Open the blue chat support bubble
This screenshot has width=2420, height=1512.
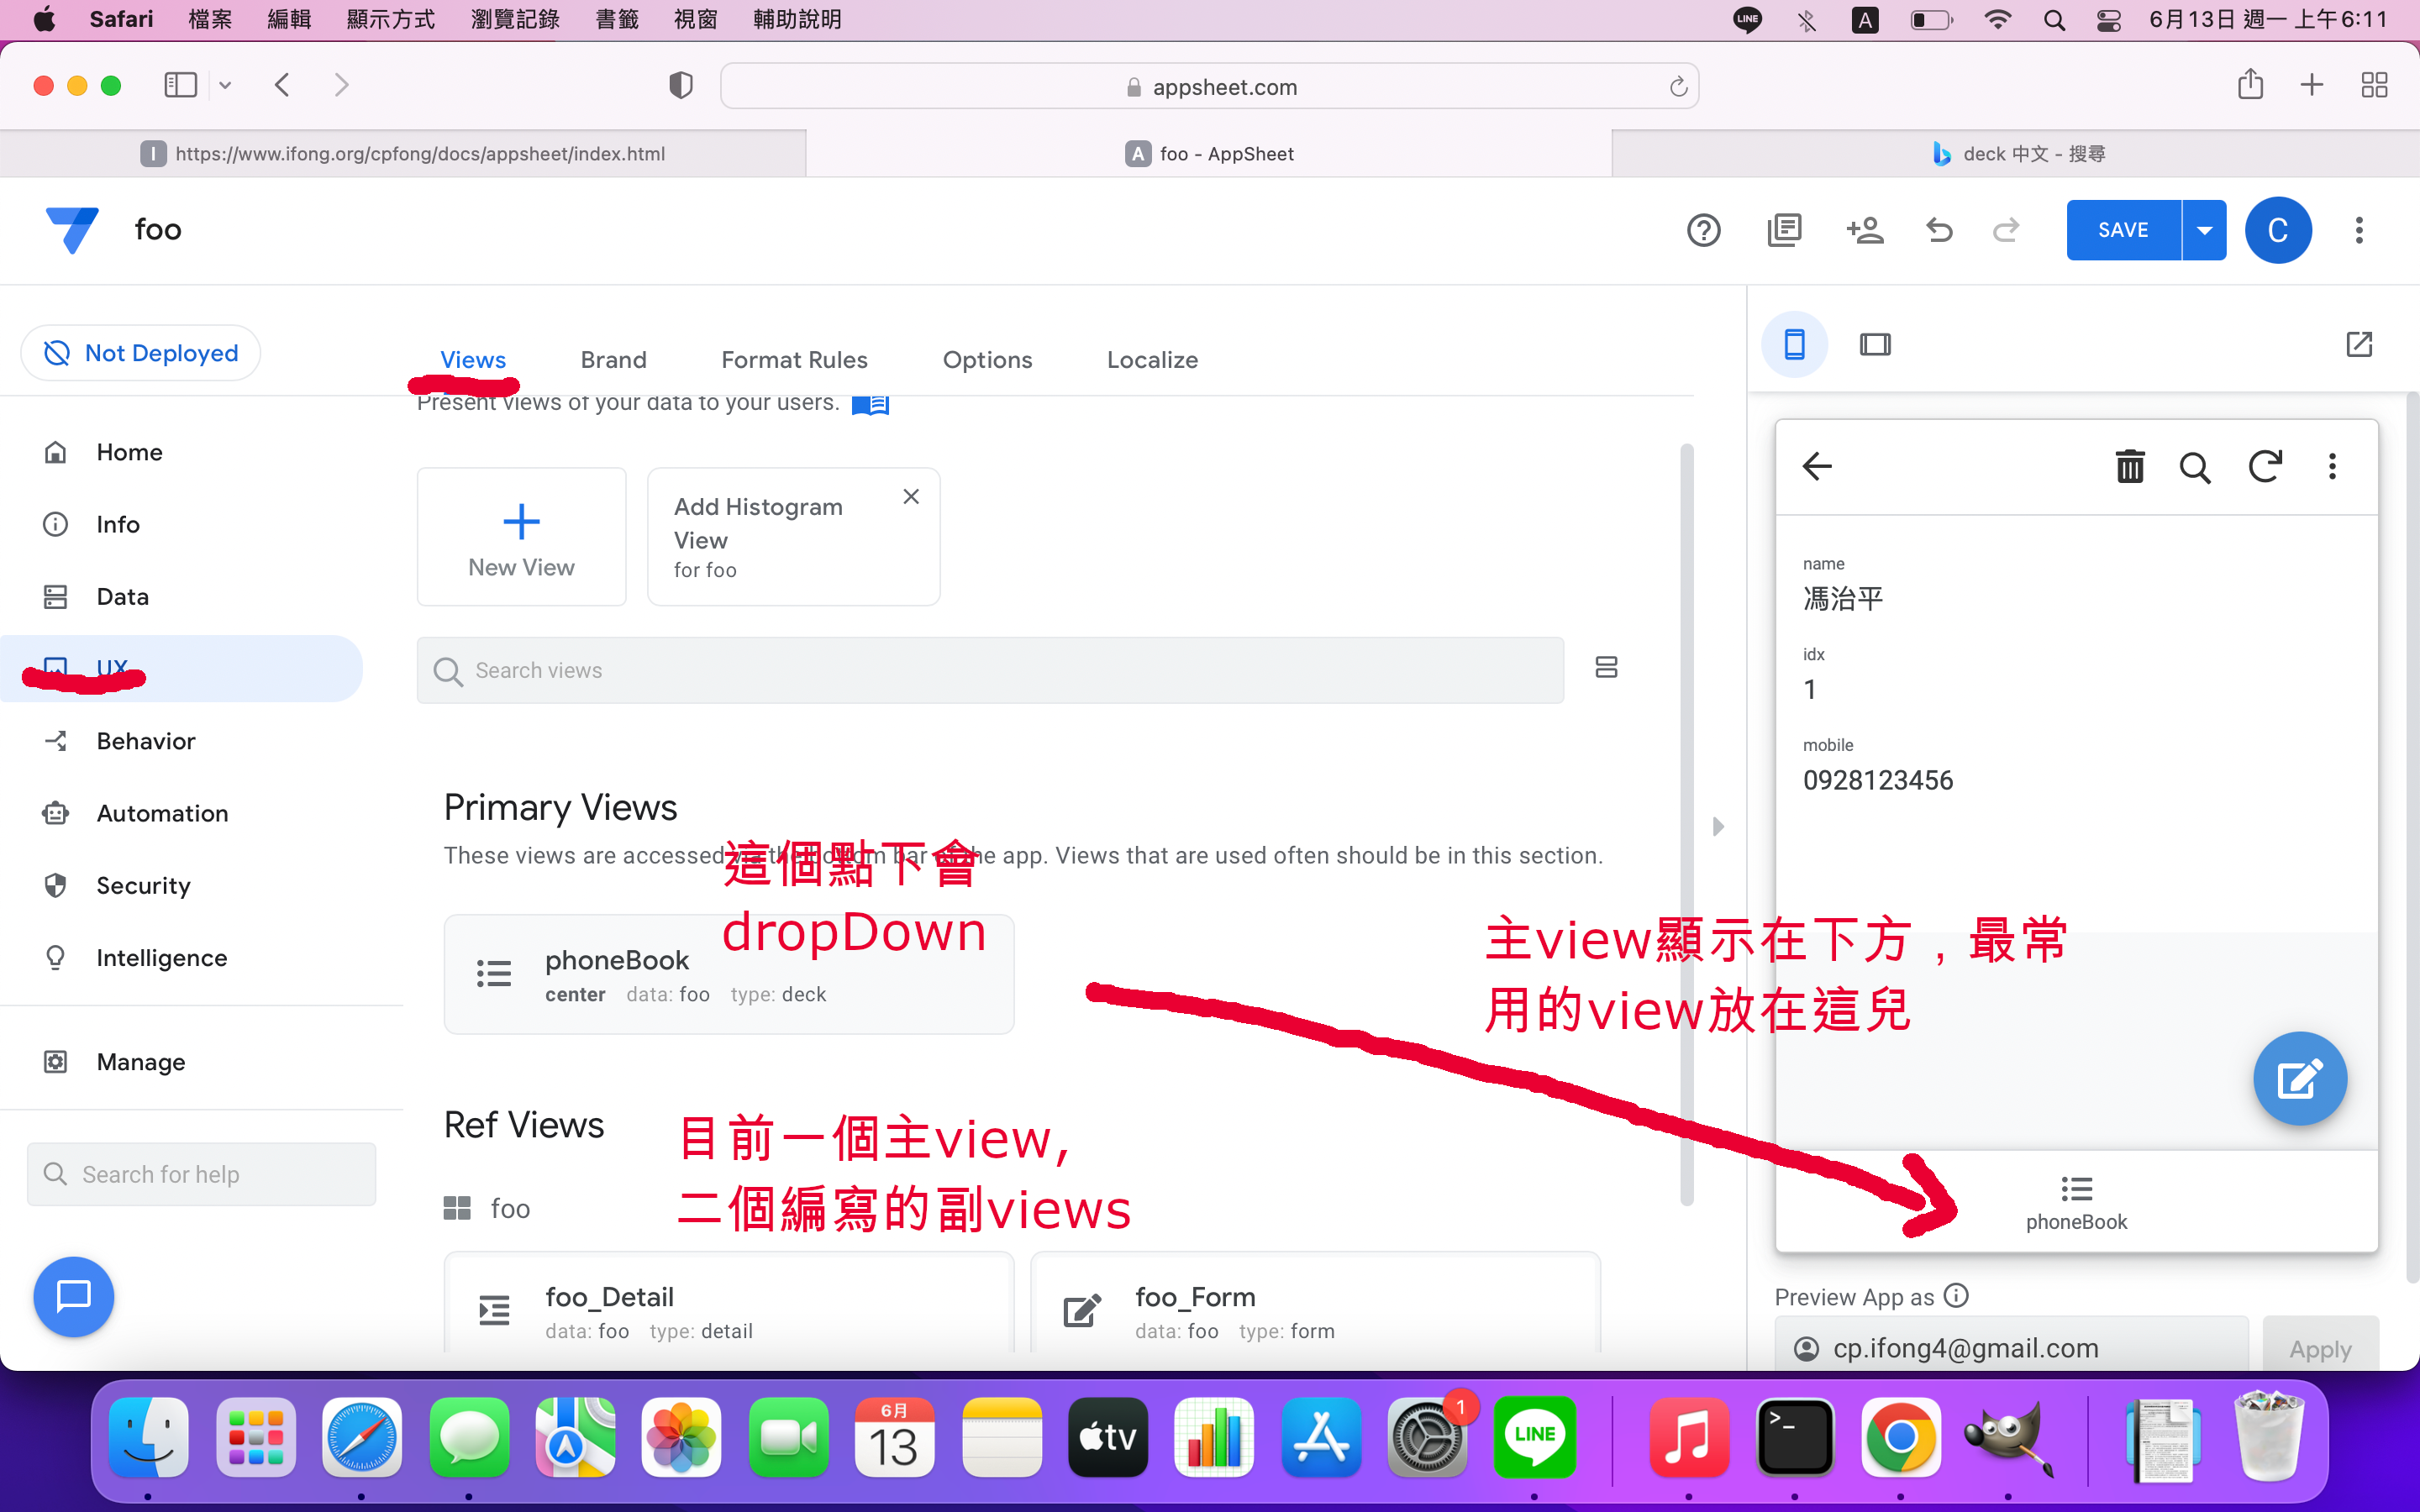[x=73, y=1296]
